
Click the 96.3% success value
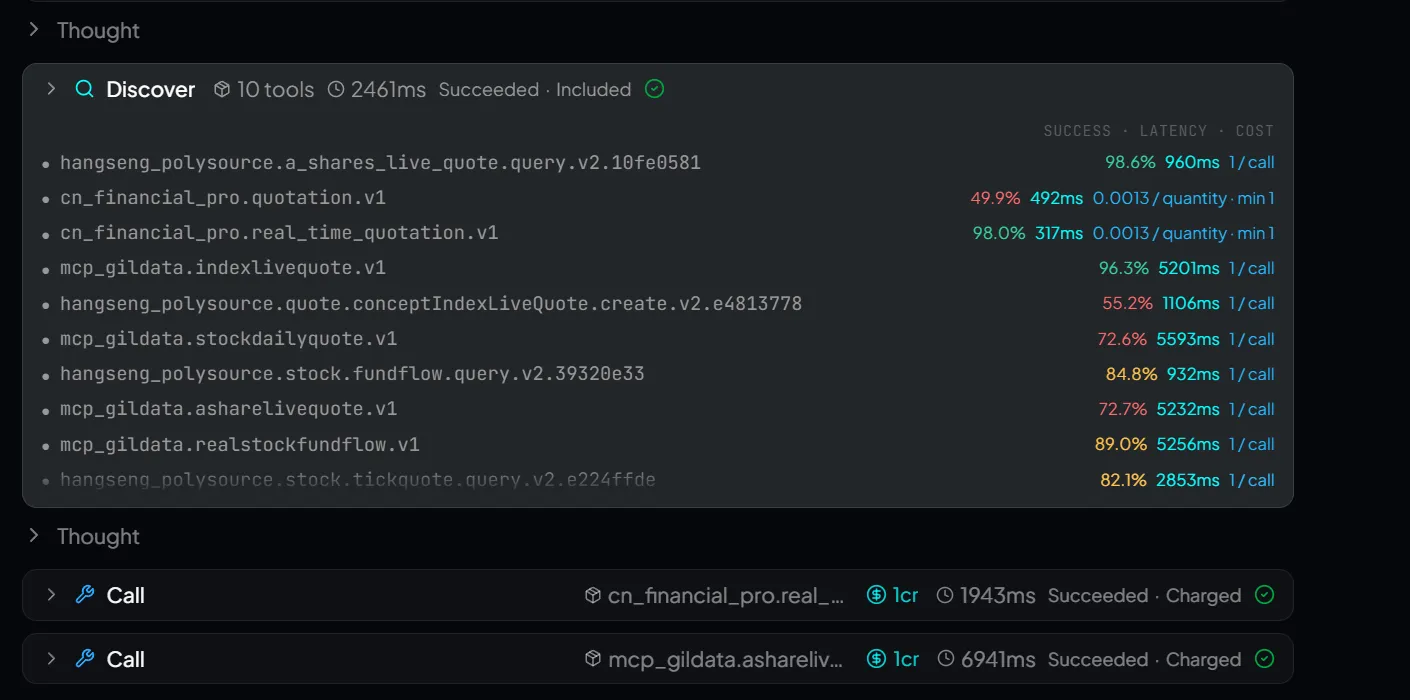click(x=1124, y=268)
